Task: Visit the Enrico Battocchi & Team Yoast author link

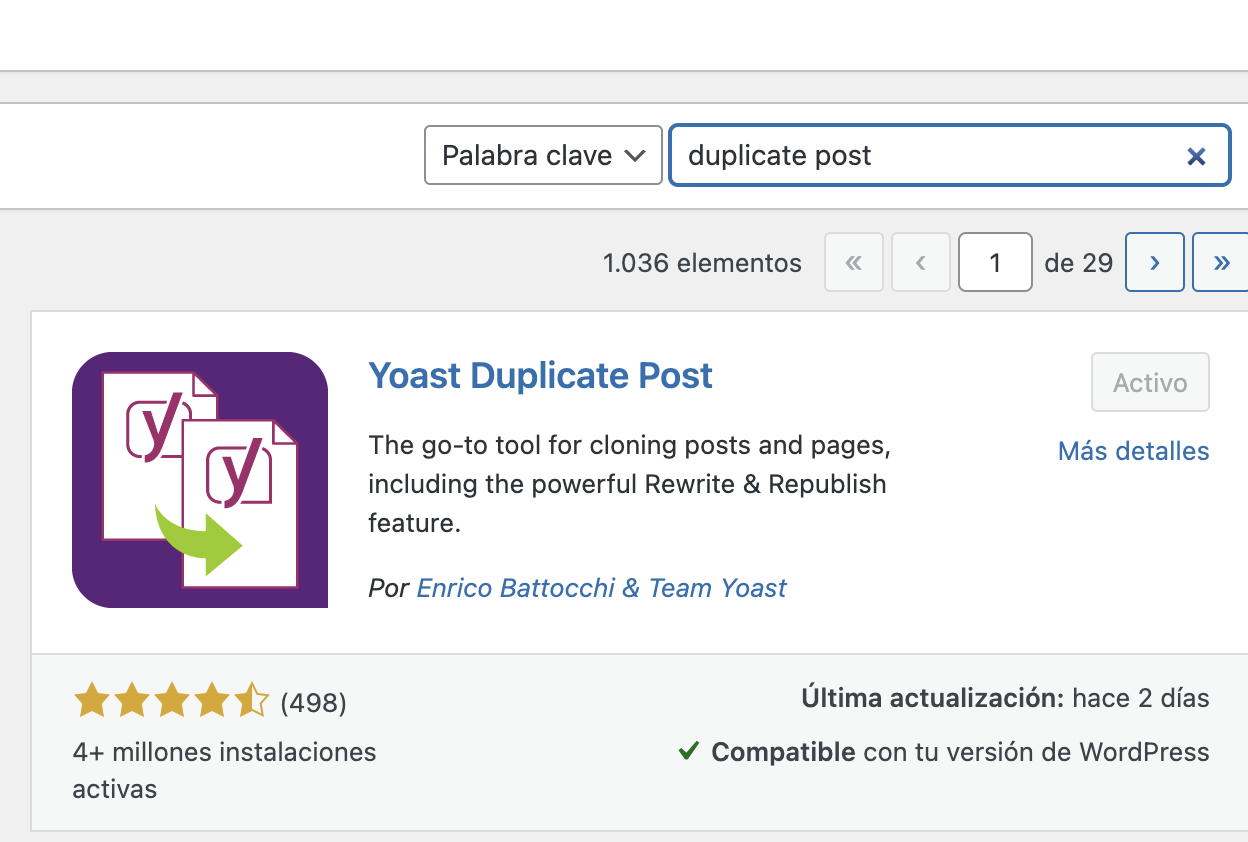Action: pyautogui.click(x=601, y=588)
